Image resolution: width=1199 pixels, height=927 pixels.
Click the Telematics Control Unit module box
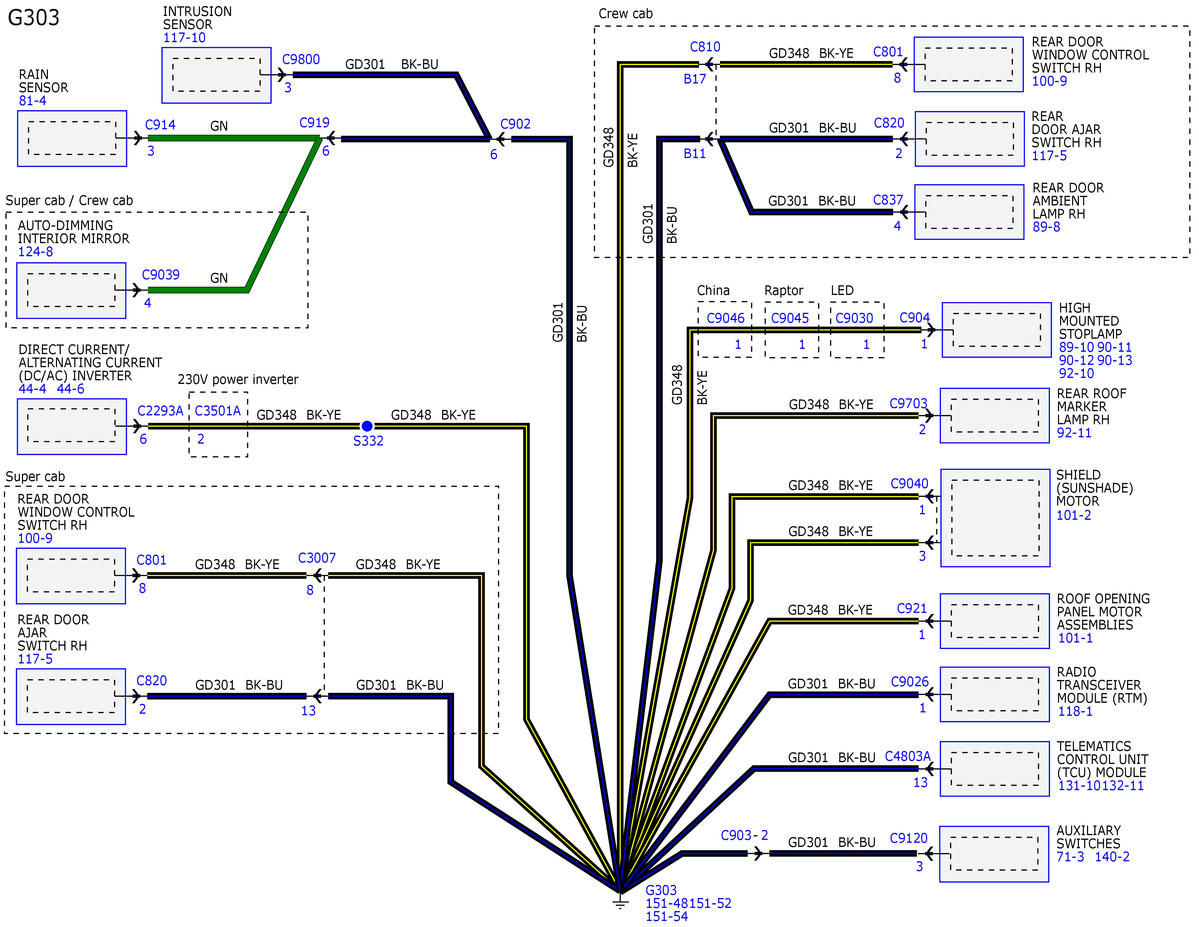994,768
